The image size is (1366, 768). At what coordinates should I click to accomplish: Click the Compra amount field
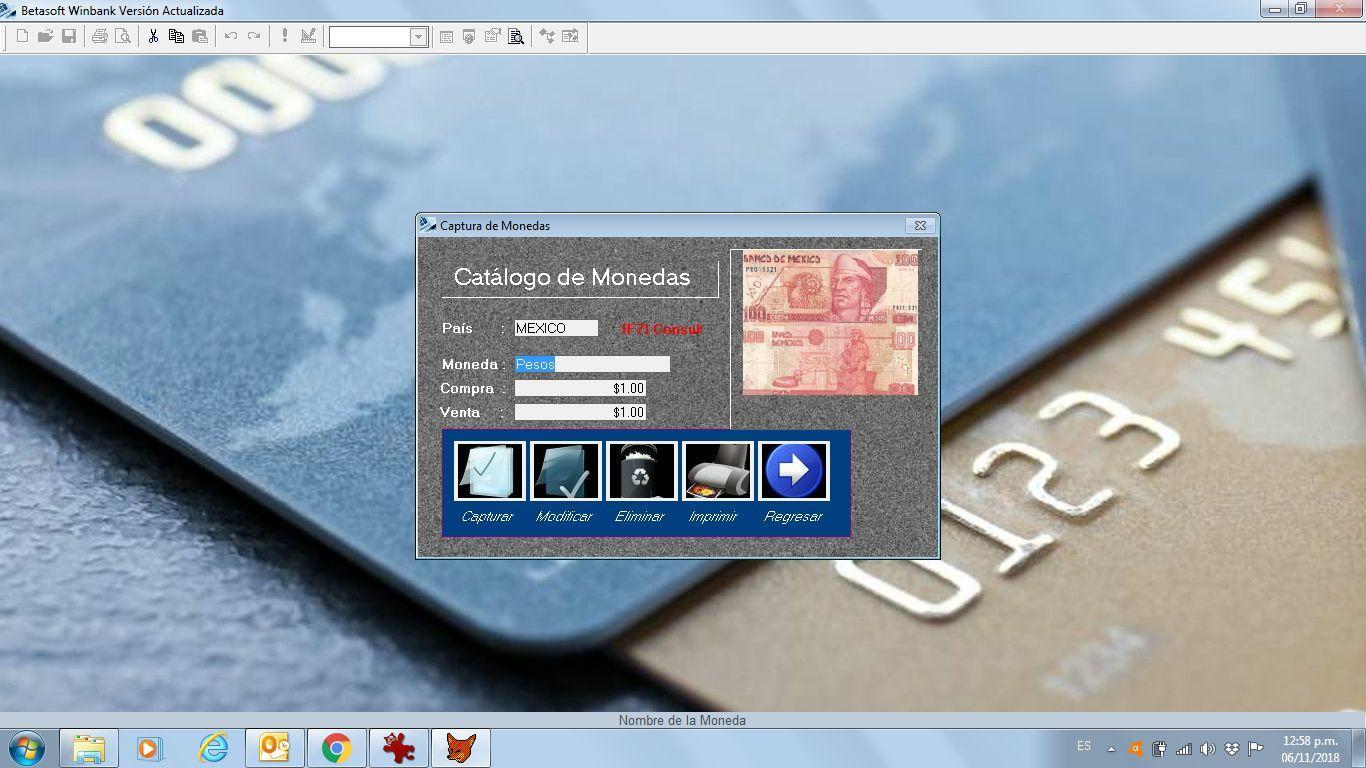click(x=580, y=388)
